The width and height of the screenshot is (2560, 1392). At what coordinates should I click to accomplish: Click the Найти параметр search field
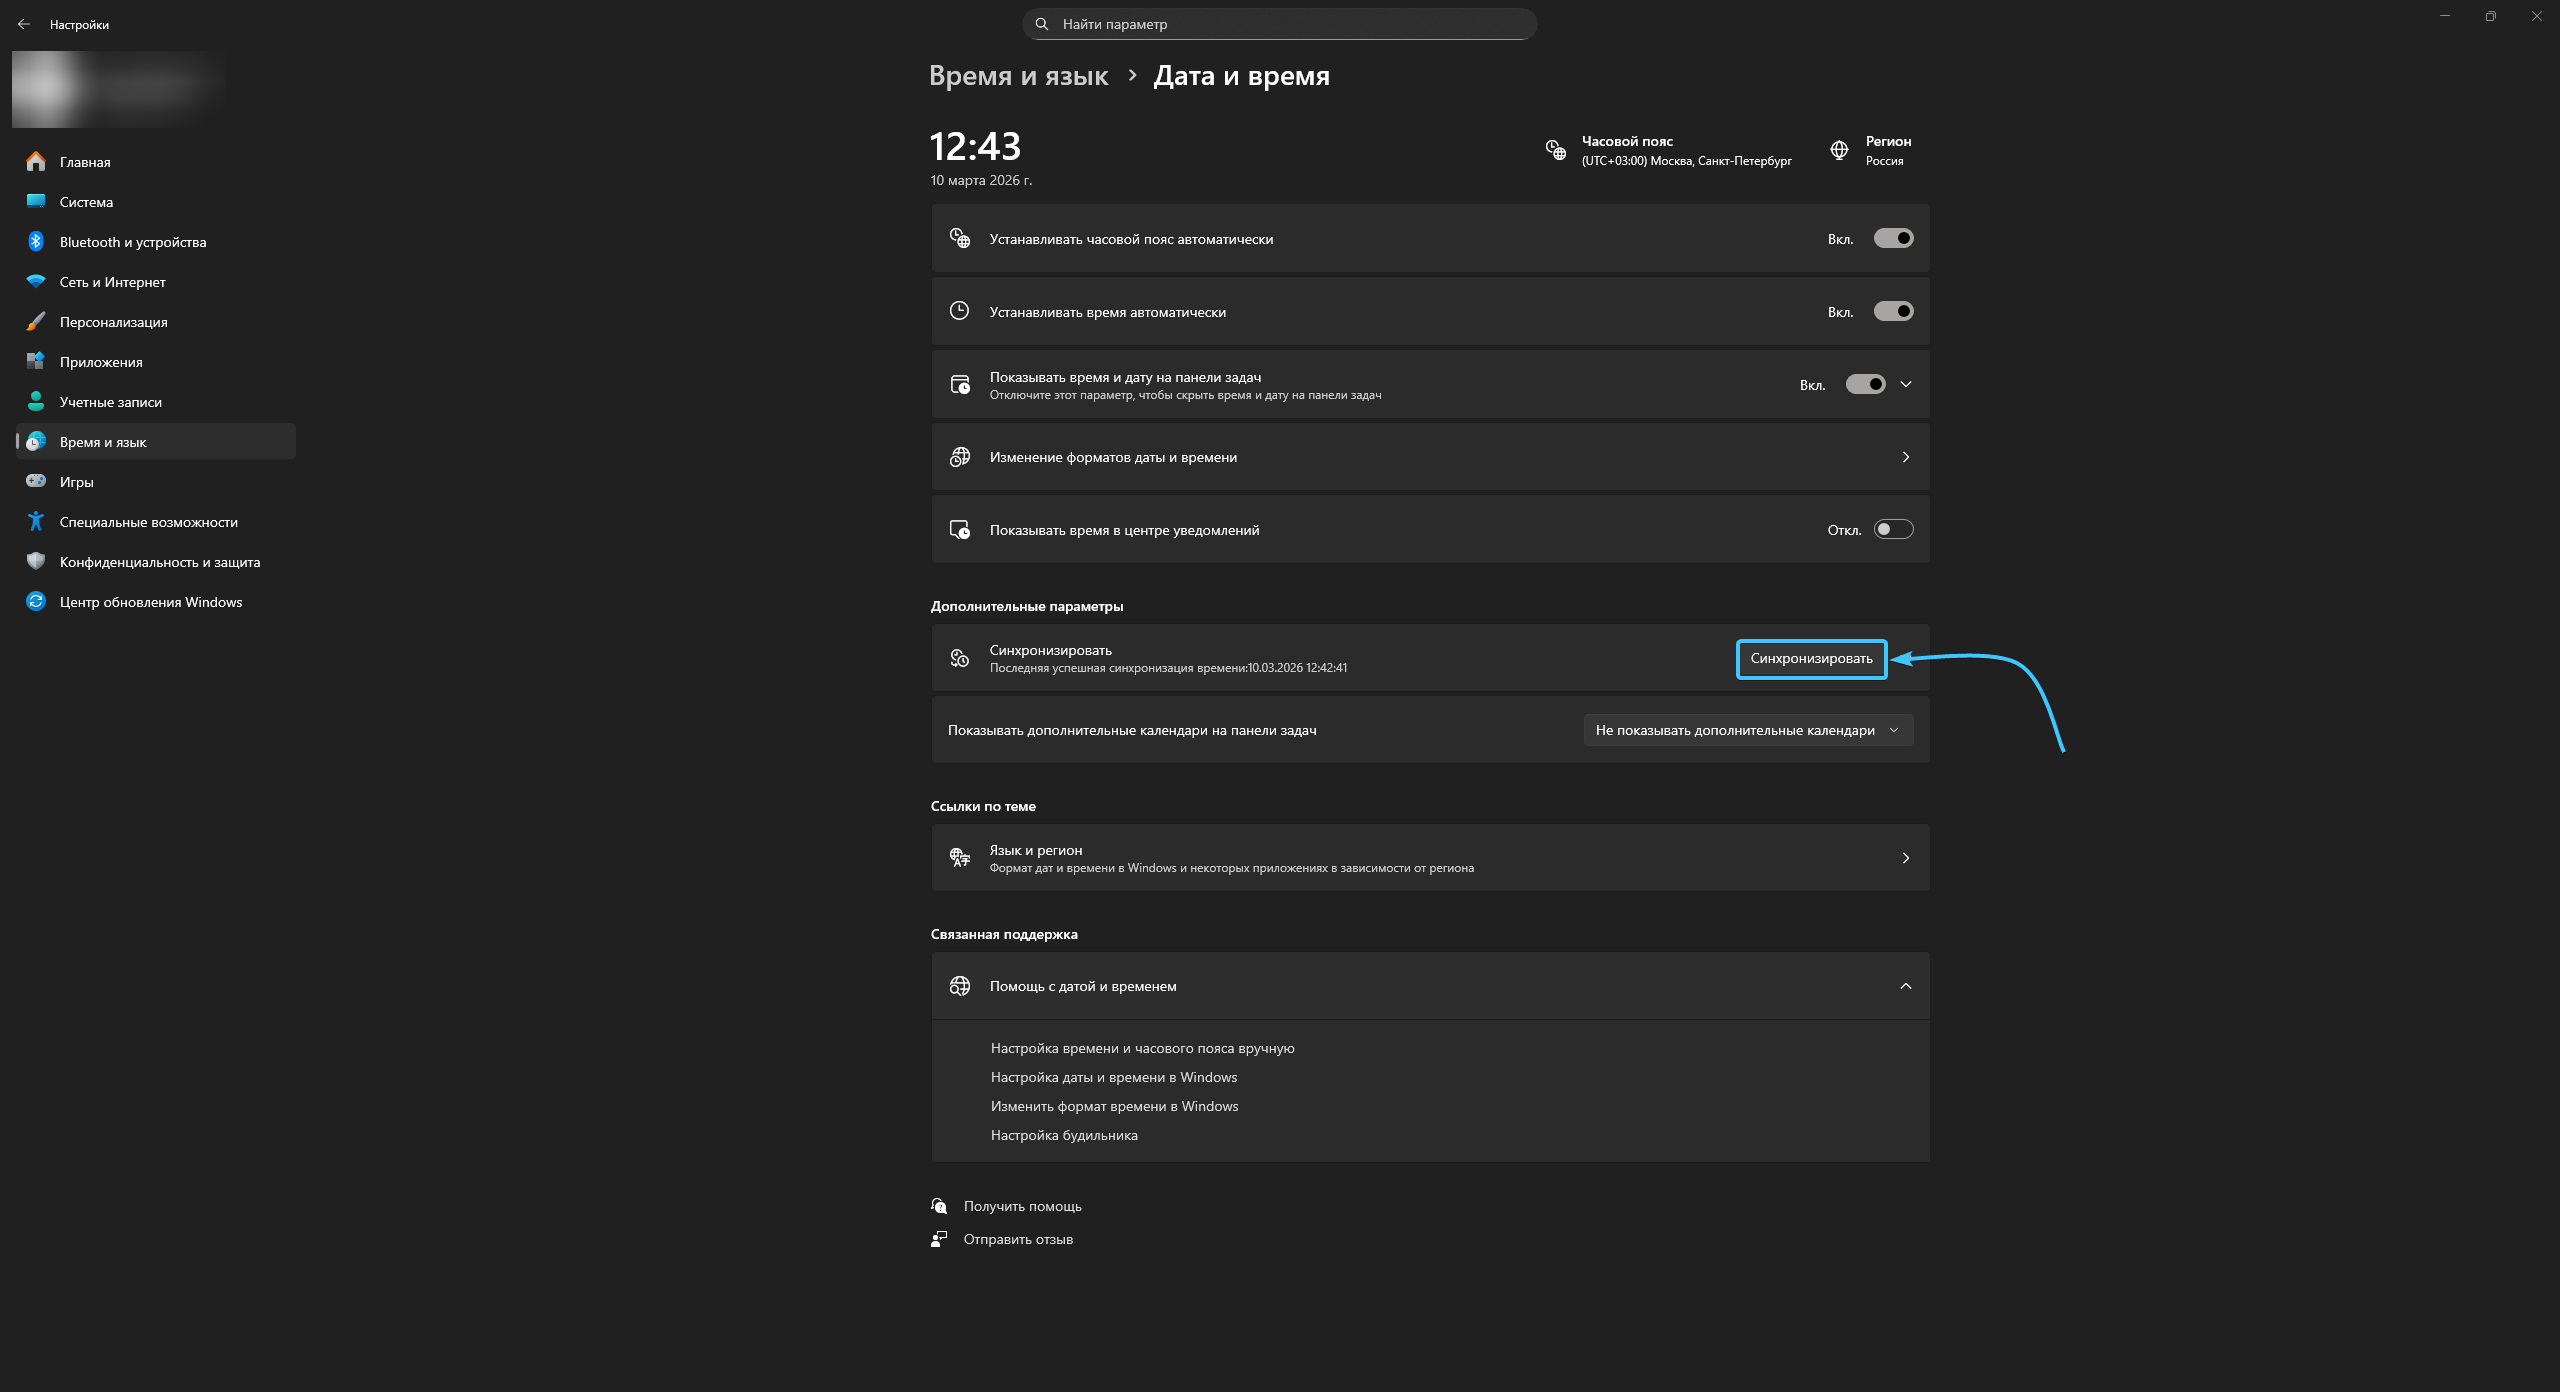pos(1280,24)
